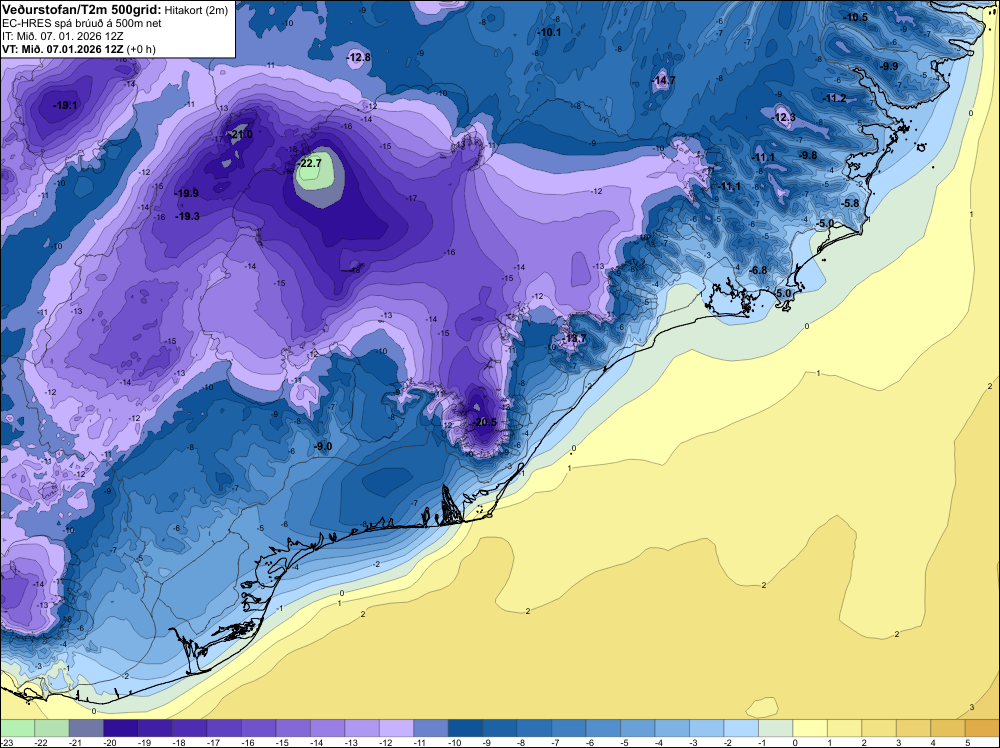Screen dimensions: 1000x748
Task: Select the -5.8 coastal temperature label
Action: tap(850, 203)
